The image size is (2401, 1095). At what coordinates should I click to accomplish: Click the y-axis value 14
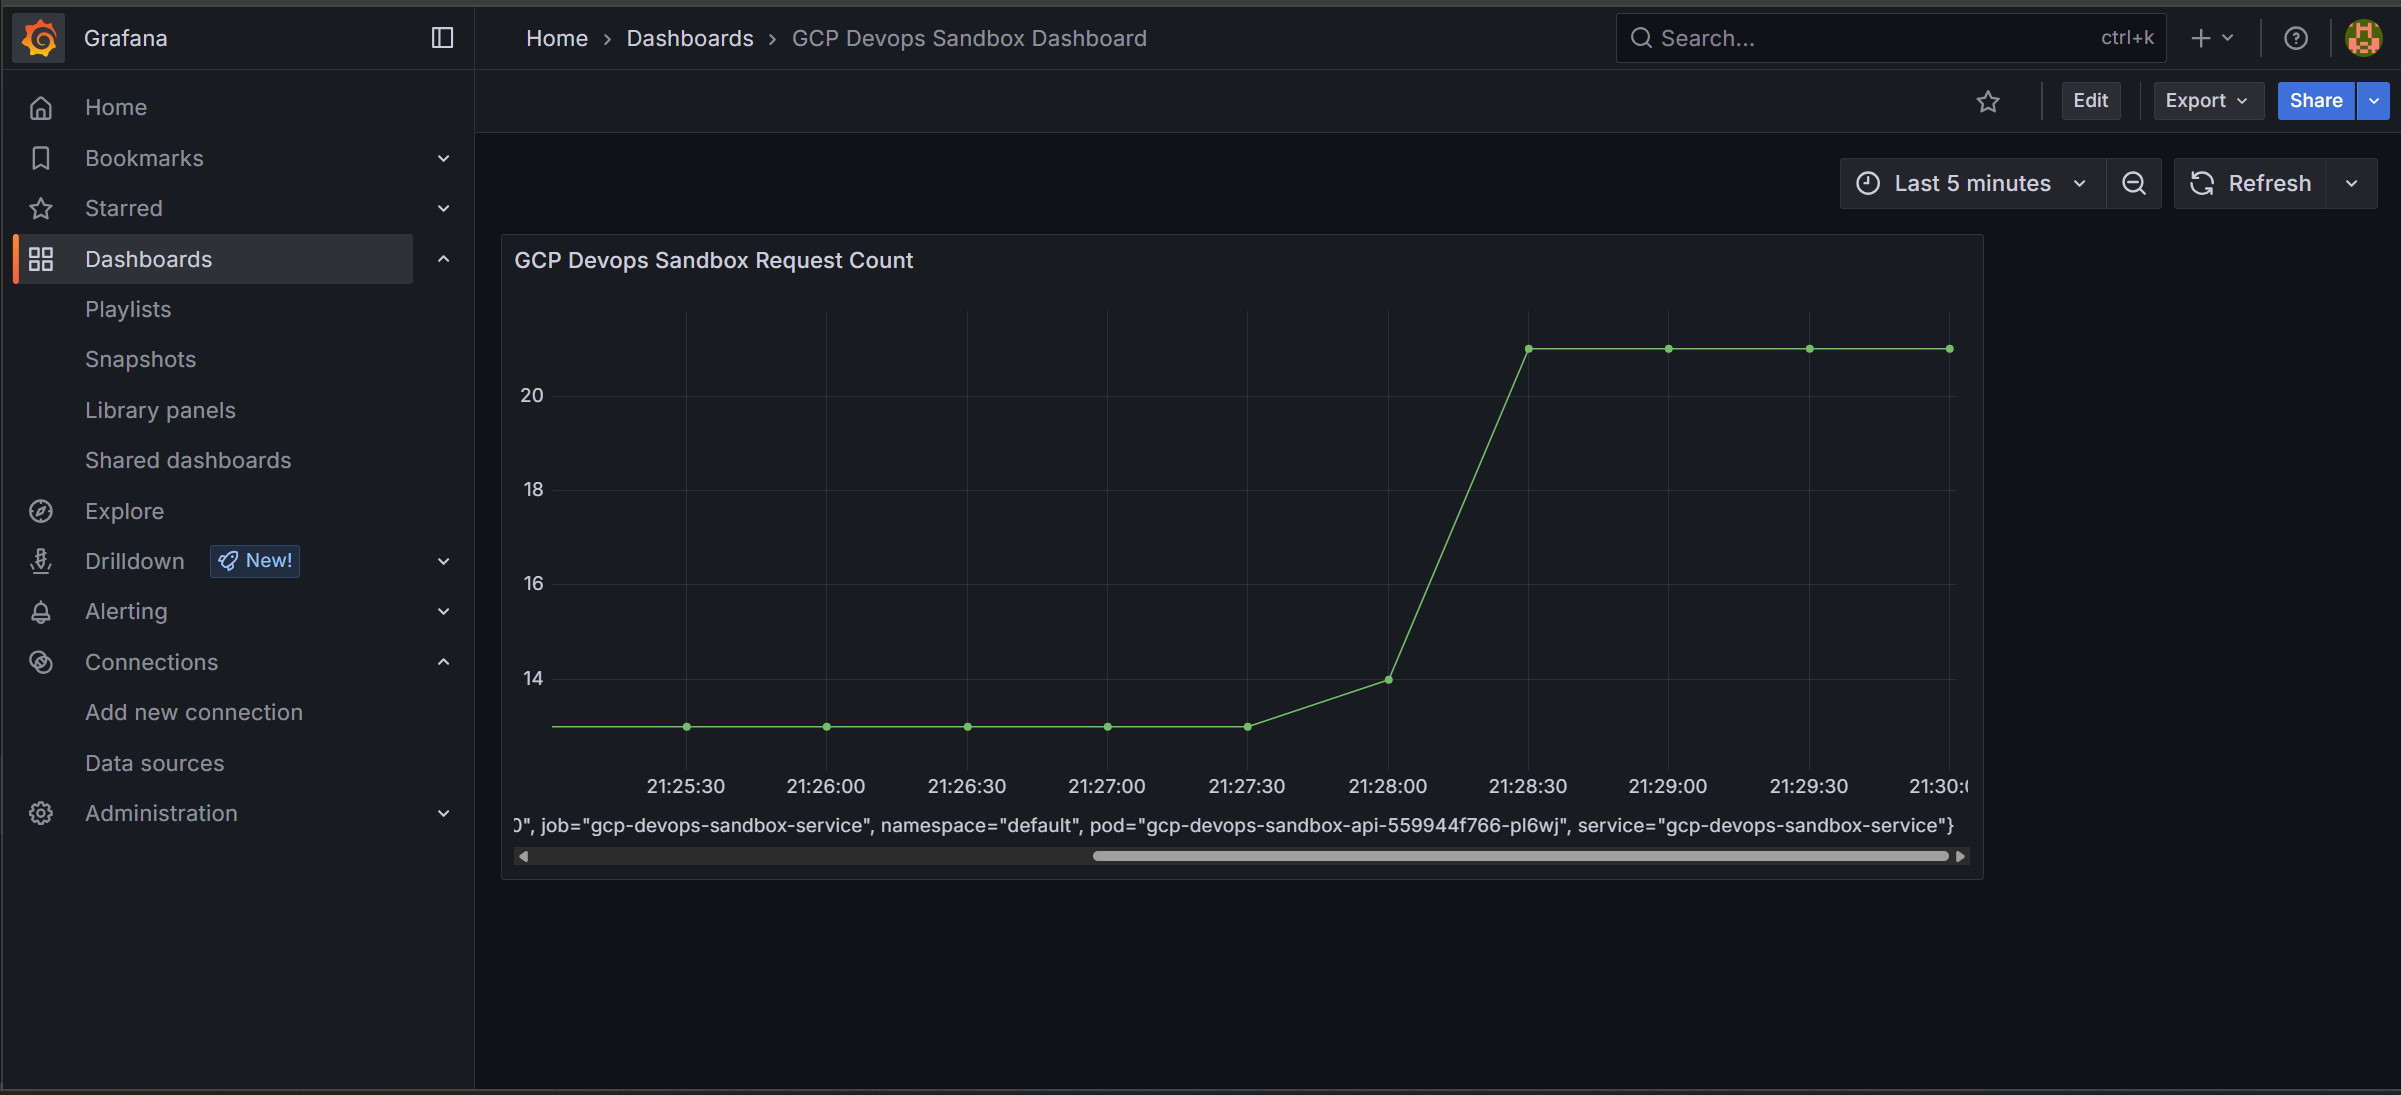tap(533, 678)
